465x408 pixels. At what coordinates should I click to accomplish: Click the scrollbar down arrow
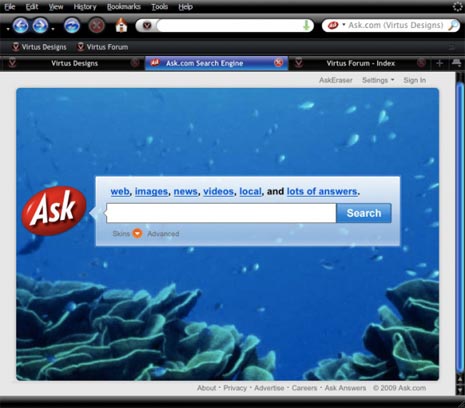point(460,390)
